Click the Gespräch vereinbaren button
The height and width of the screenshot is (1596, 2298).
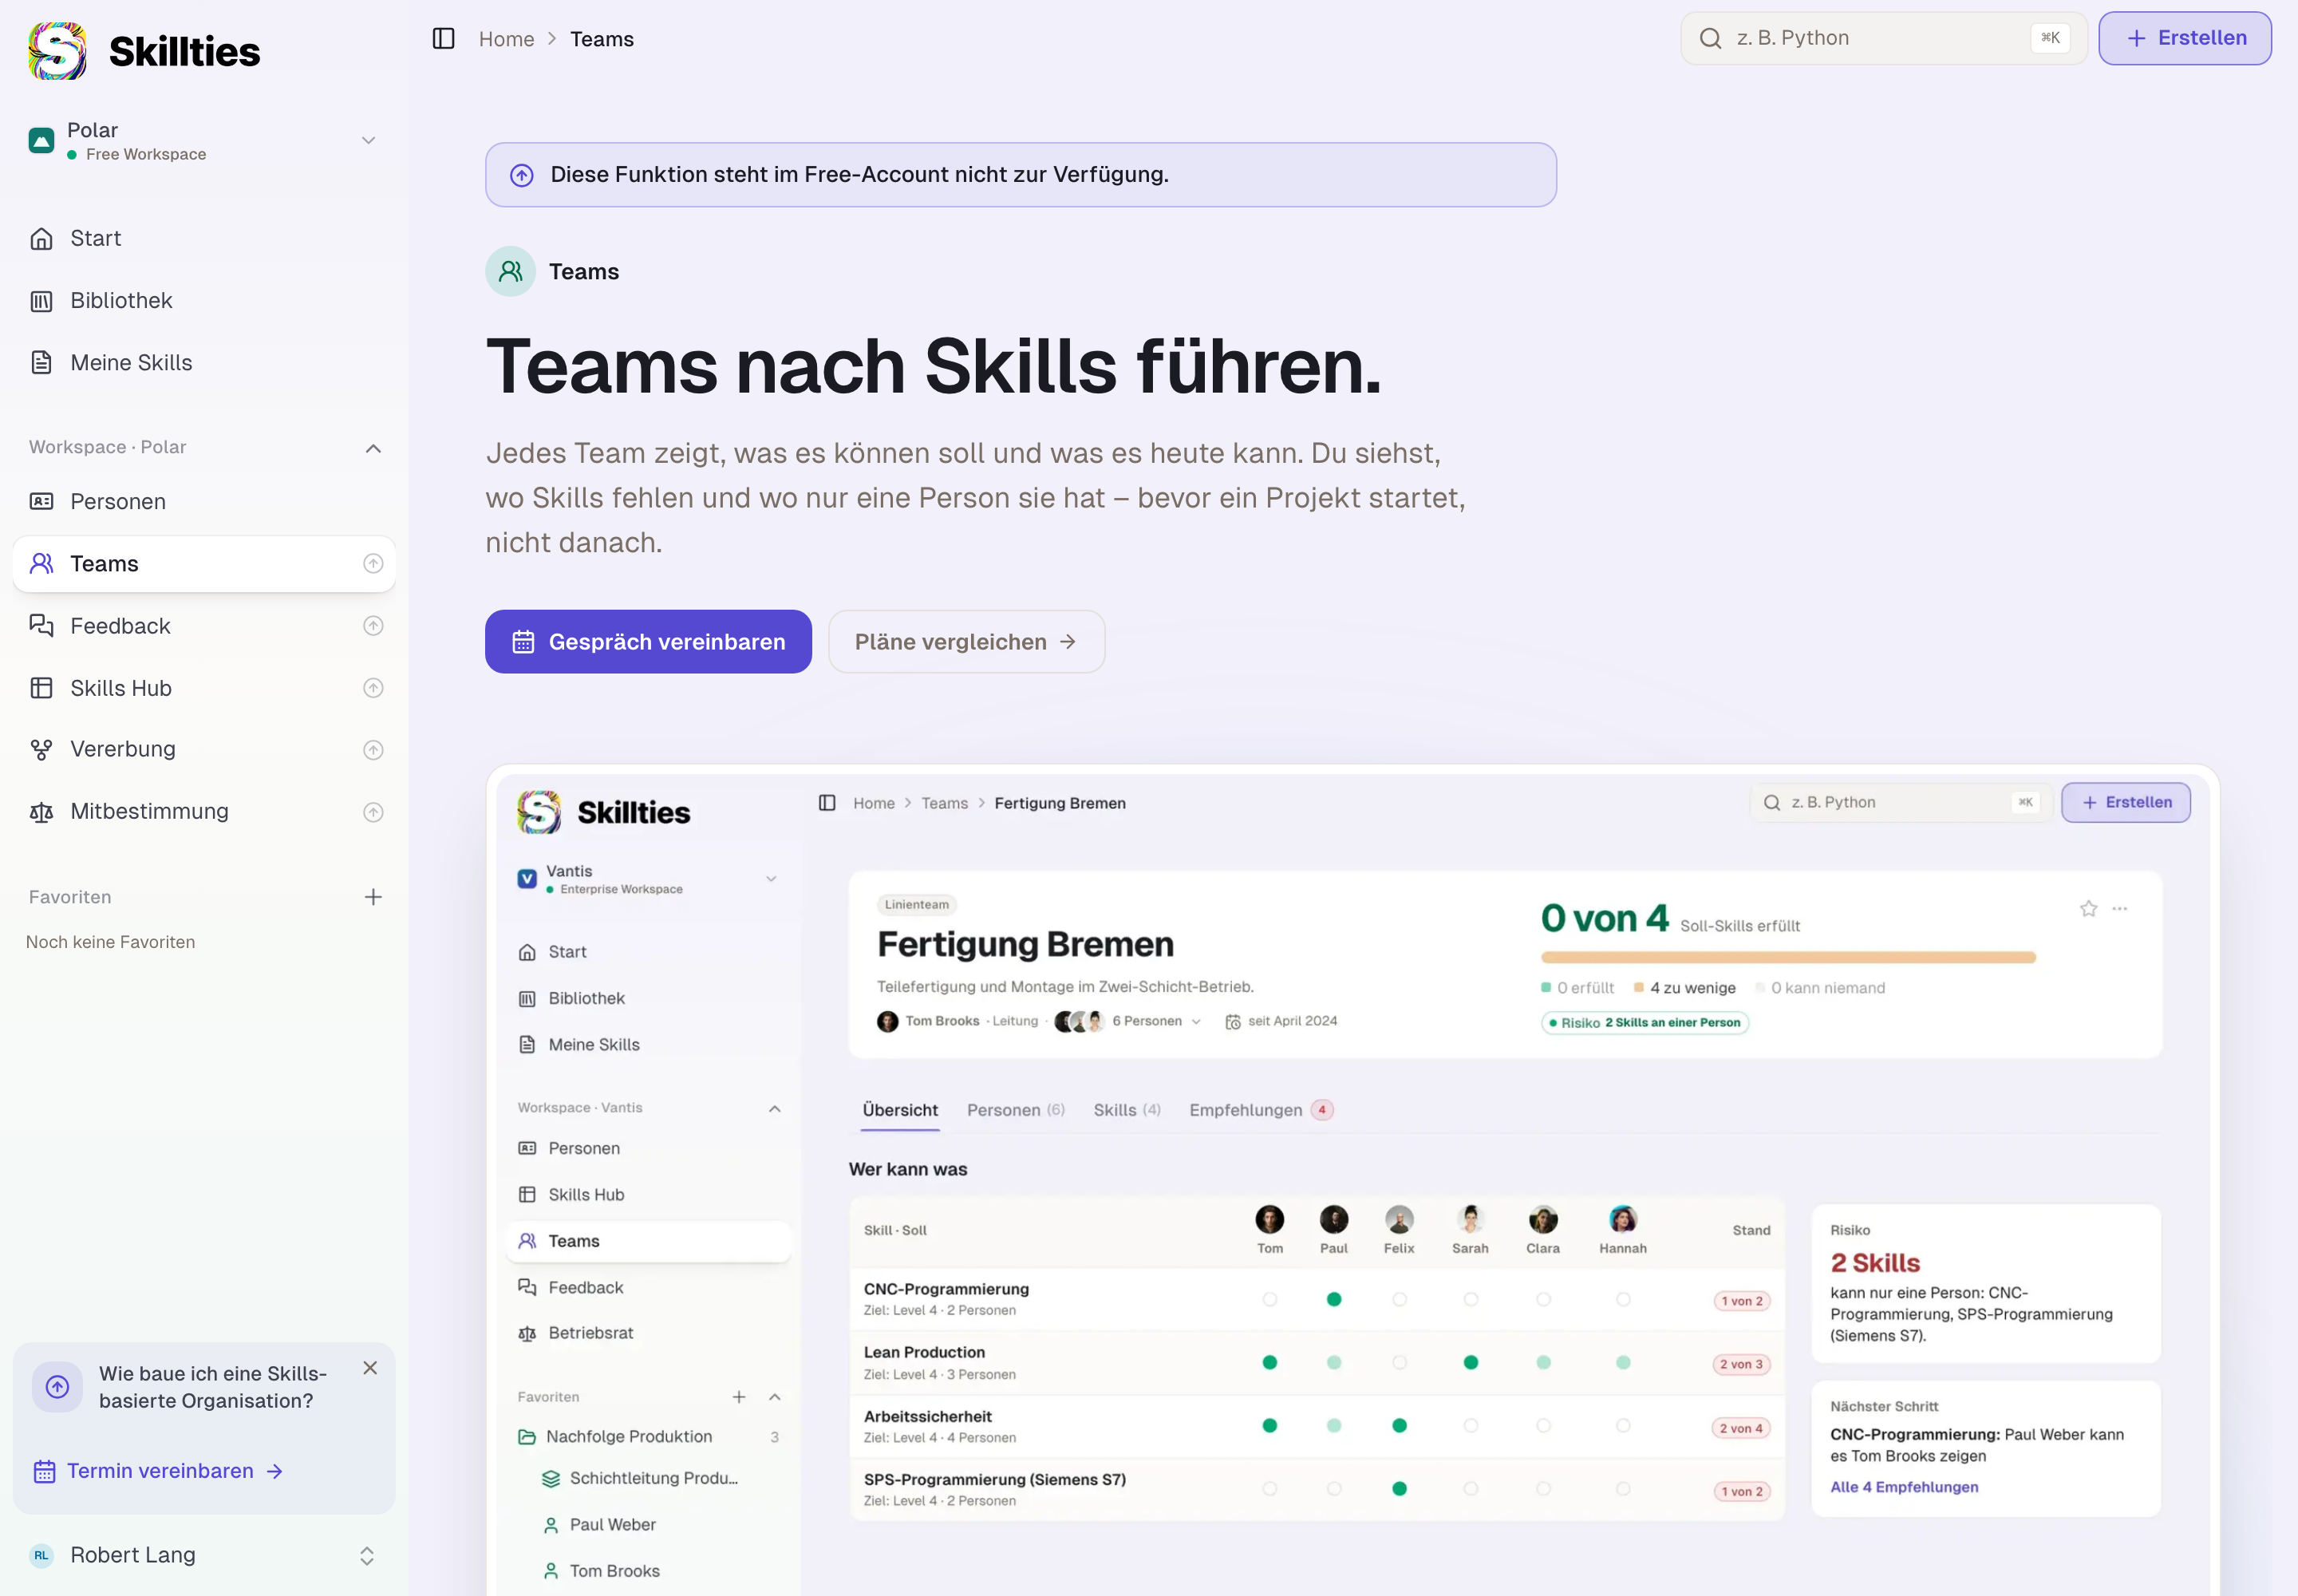pos(648,642)
